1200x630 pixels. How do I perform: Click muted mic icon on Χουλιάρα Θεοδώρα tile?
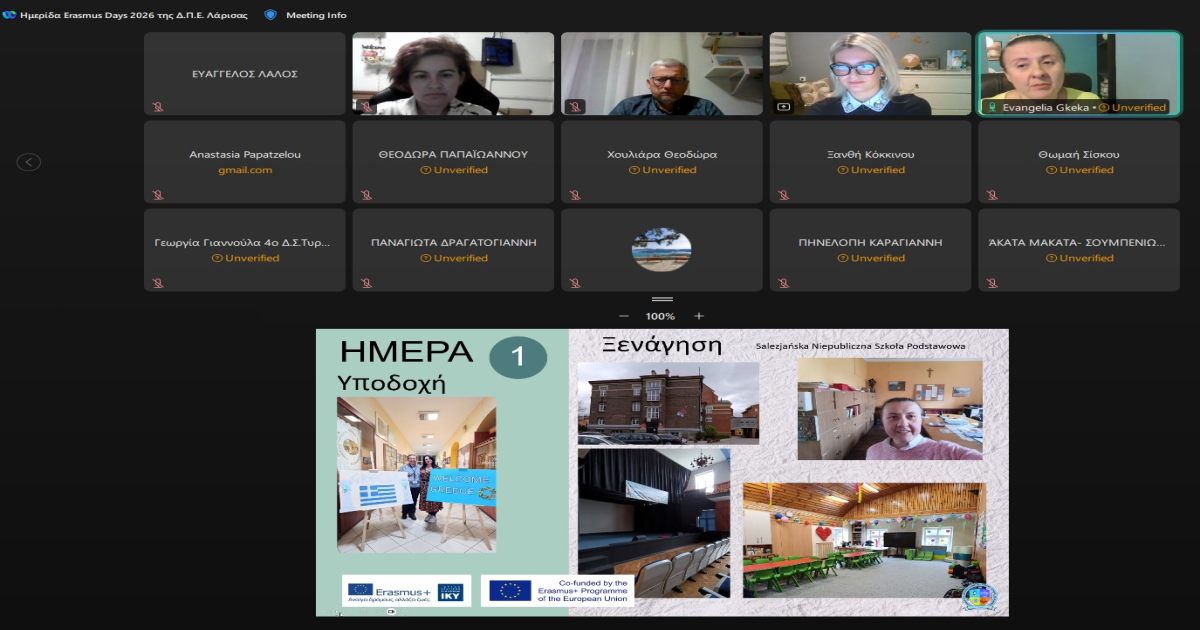click(575, 194)
